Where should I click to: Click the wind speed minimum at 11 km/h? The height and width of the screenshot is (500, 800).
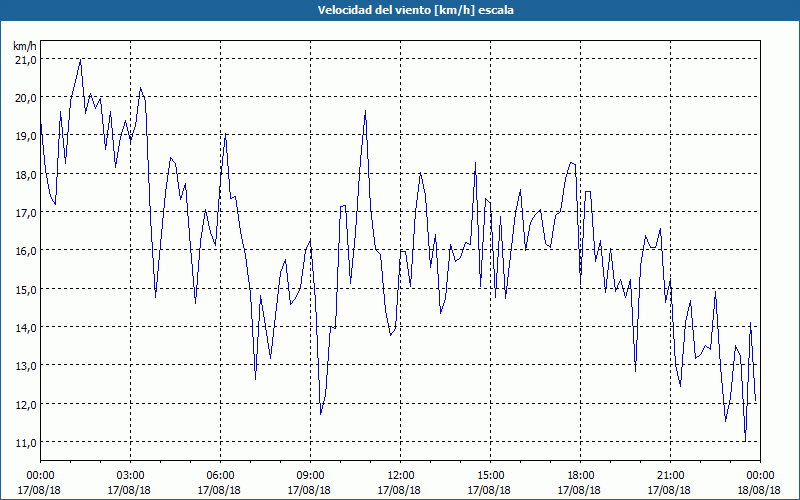point(745,441)
